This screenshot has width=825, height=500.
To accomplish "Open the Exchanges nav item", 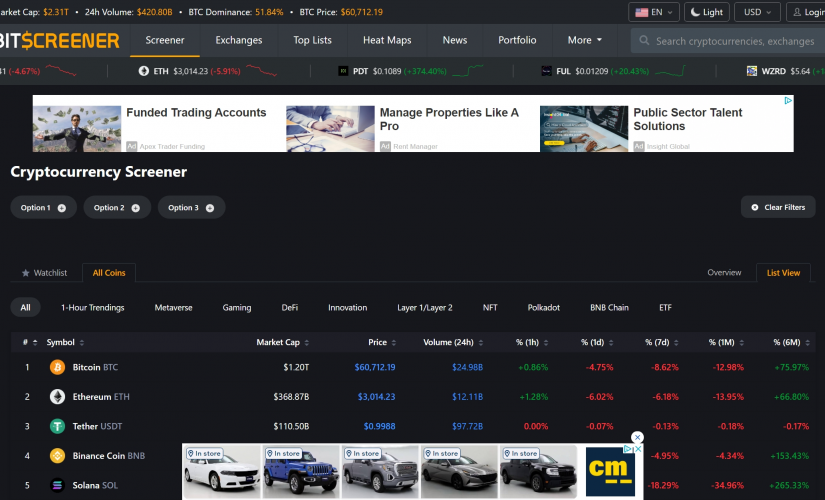I will 238,40.
